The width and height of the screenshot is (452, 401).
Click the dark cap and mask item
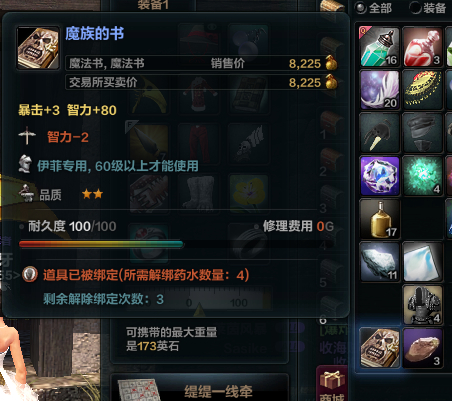[422, 133]
